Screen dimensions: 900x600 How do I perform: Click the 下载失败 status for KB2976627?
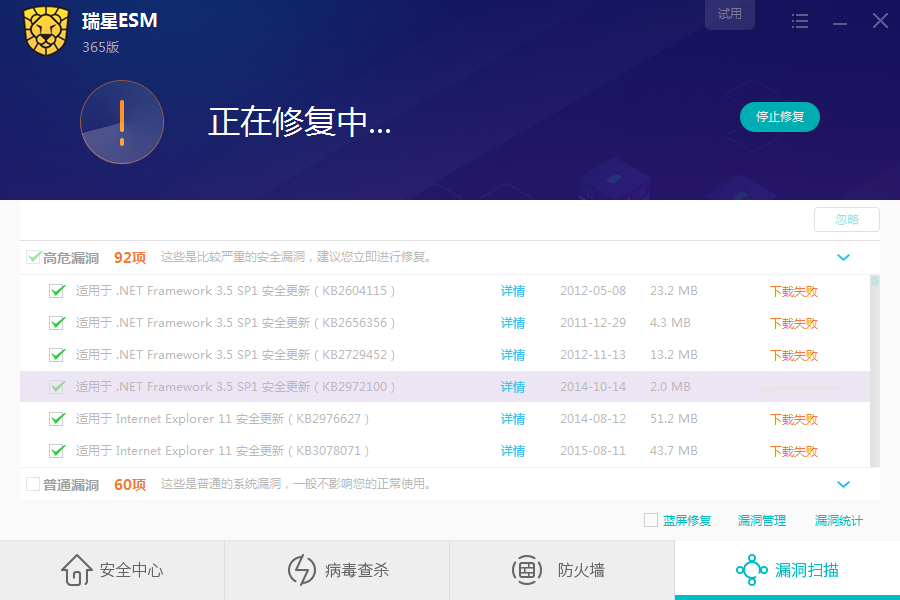pyautogui.click(x=794, y=419)
